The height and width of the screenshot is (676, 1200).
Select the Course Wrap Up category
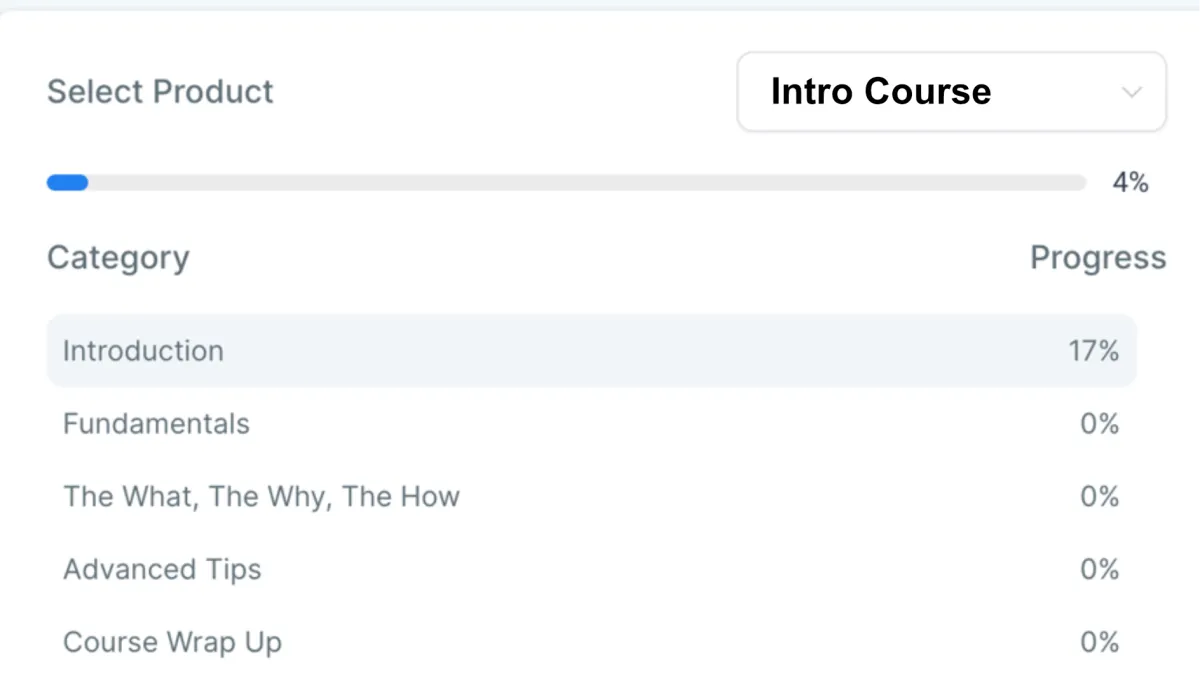[x=591, y=642]
